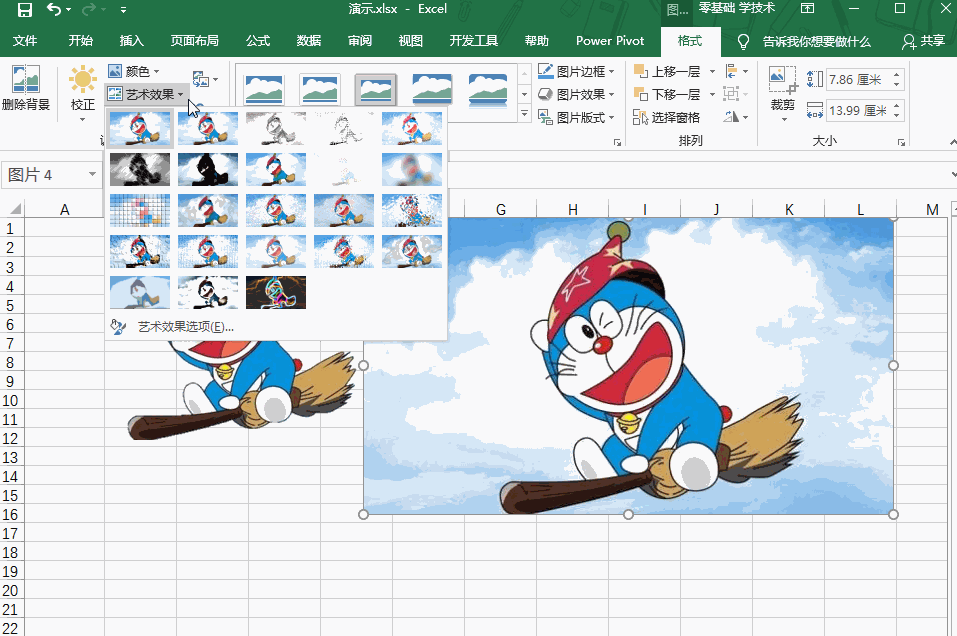
Task: Expand the arrow beside 下移一层
Action: 712,95
